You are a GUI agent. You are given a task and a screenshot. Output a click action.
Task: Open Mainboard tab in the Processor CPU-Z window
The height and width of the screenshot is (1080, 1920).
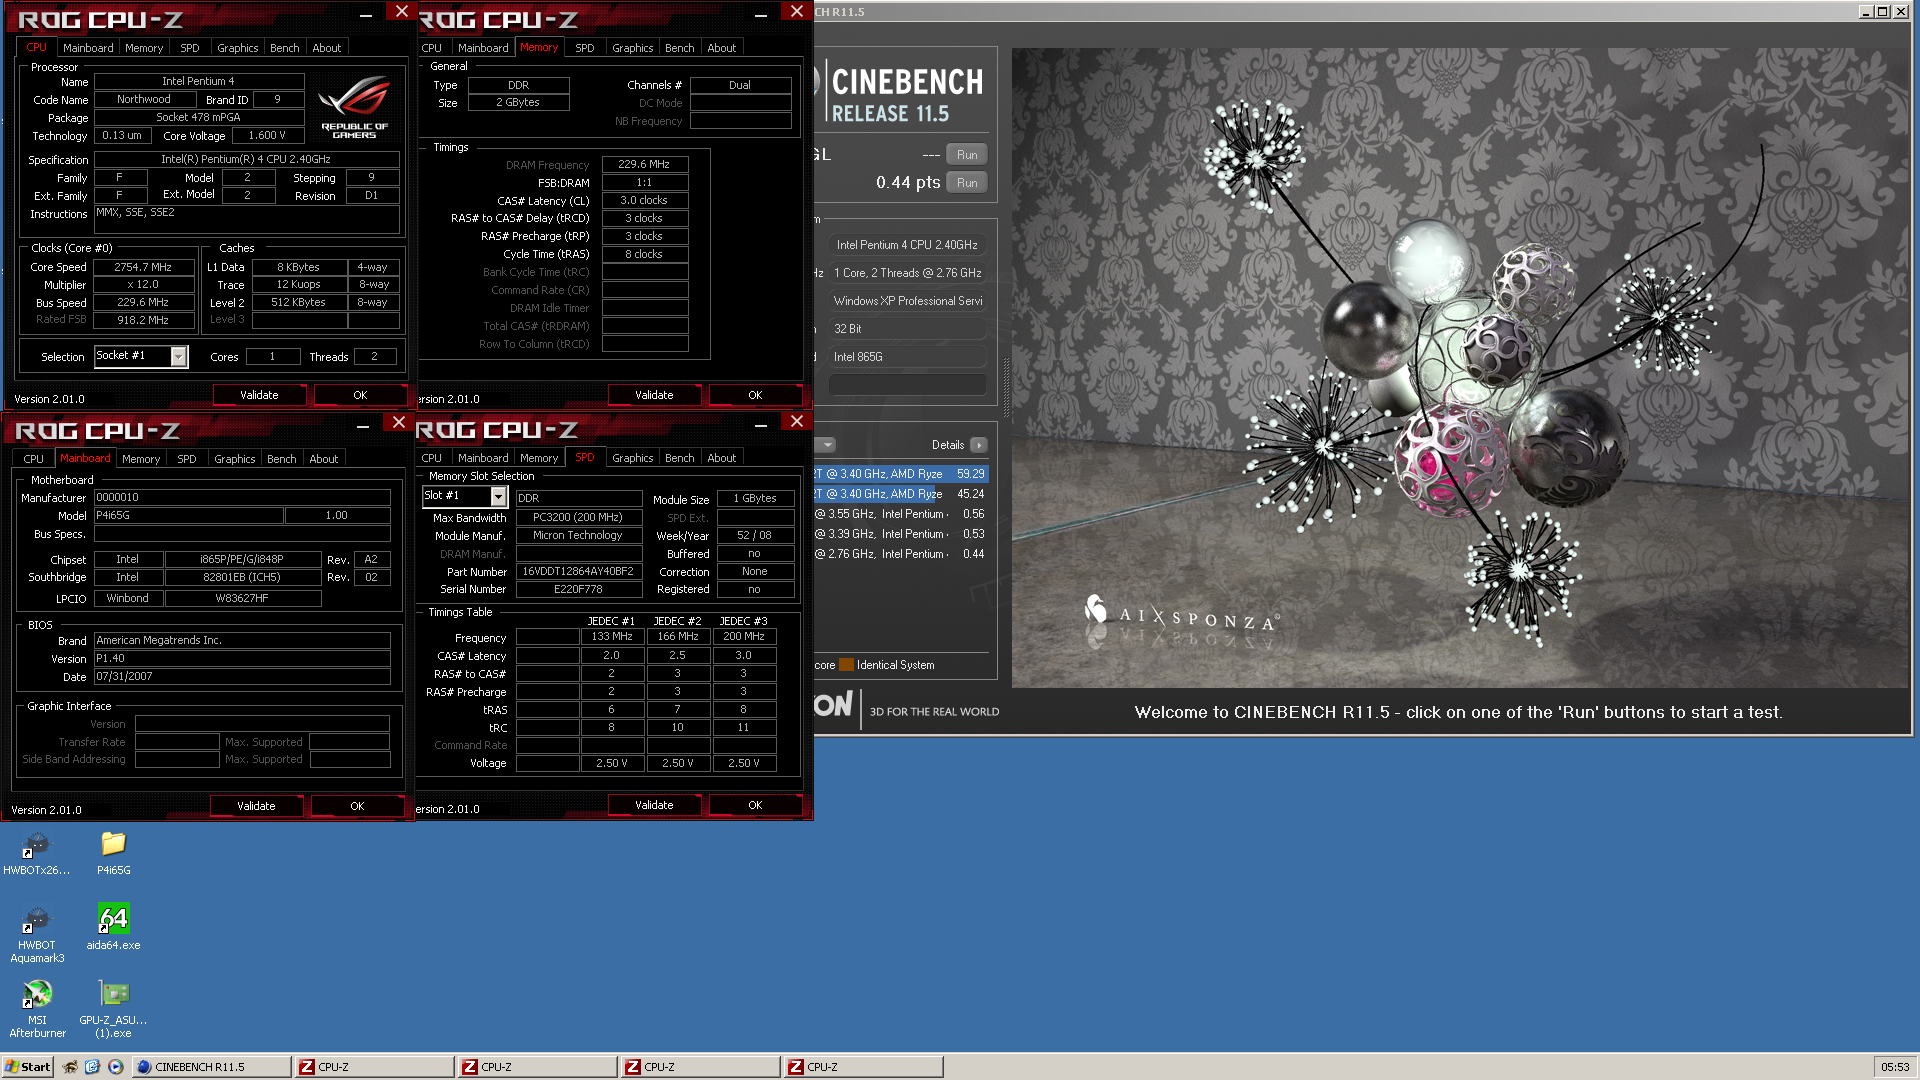point(88,48)
